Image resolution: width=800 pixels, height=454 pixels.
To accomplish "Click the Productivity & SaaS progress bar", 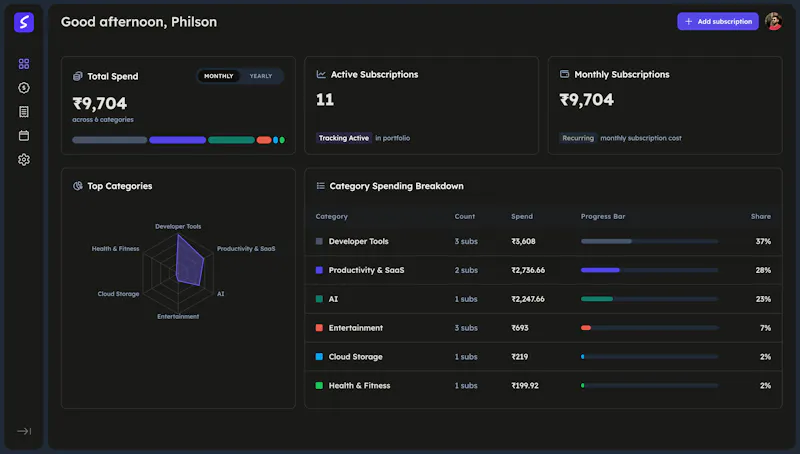I will pyautogui.click(x=649, y=270).
